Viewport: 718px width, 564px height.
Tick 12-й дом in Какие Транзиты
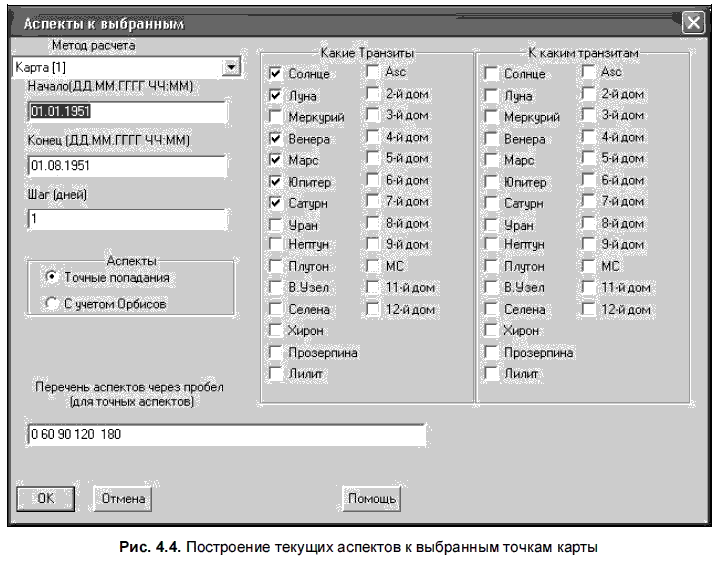pyautogui.click(x=373, y=309)
